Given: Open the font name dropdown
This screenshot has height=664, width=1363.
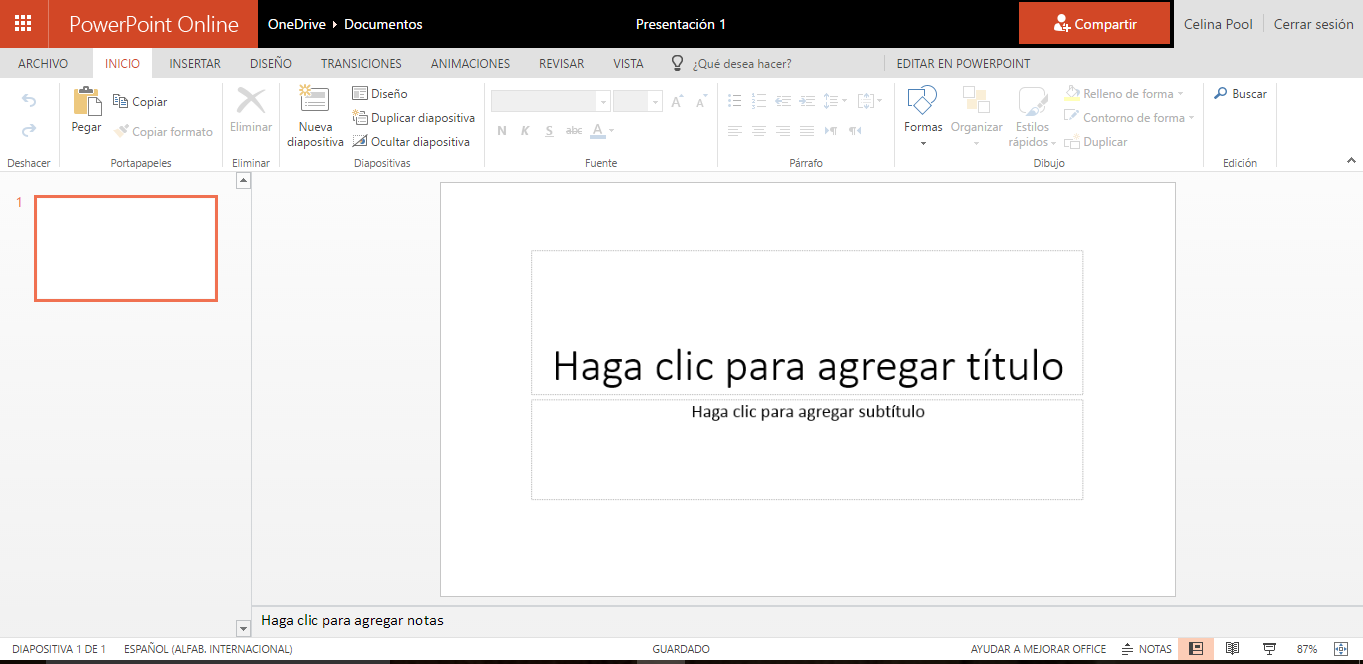Looking at the screenshot, I should coord(603,102).
